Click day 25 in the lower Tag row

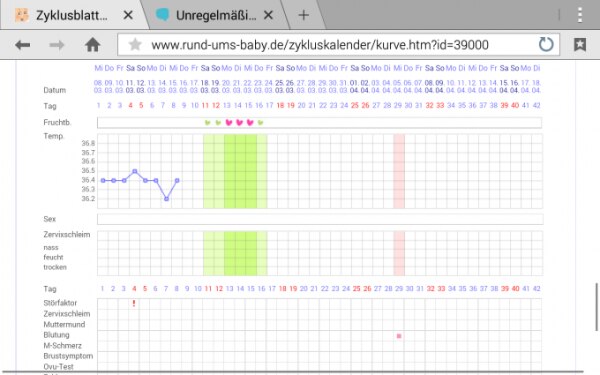click(x=357, y=289)
